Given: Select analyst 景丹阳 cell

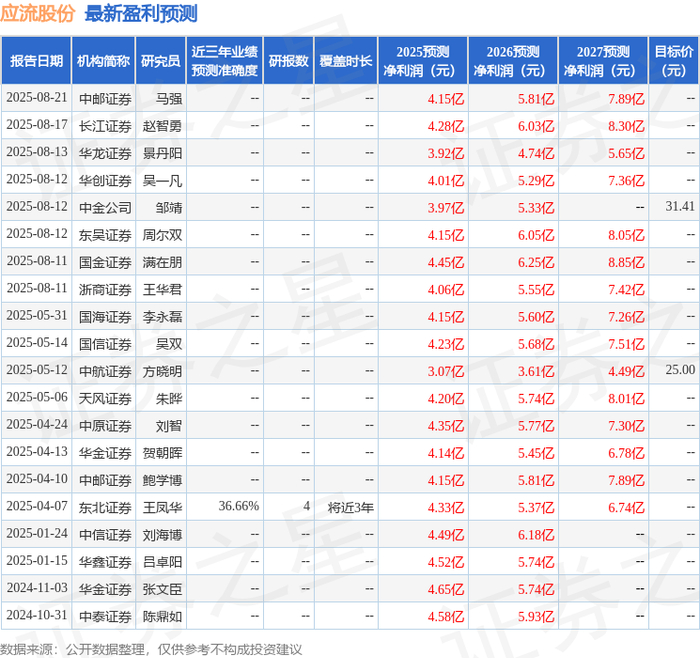Looking at the screenshot, I should coord(162,153).
